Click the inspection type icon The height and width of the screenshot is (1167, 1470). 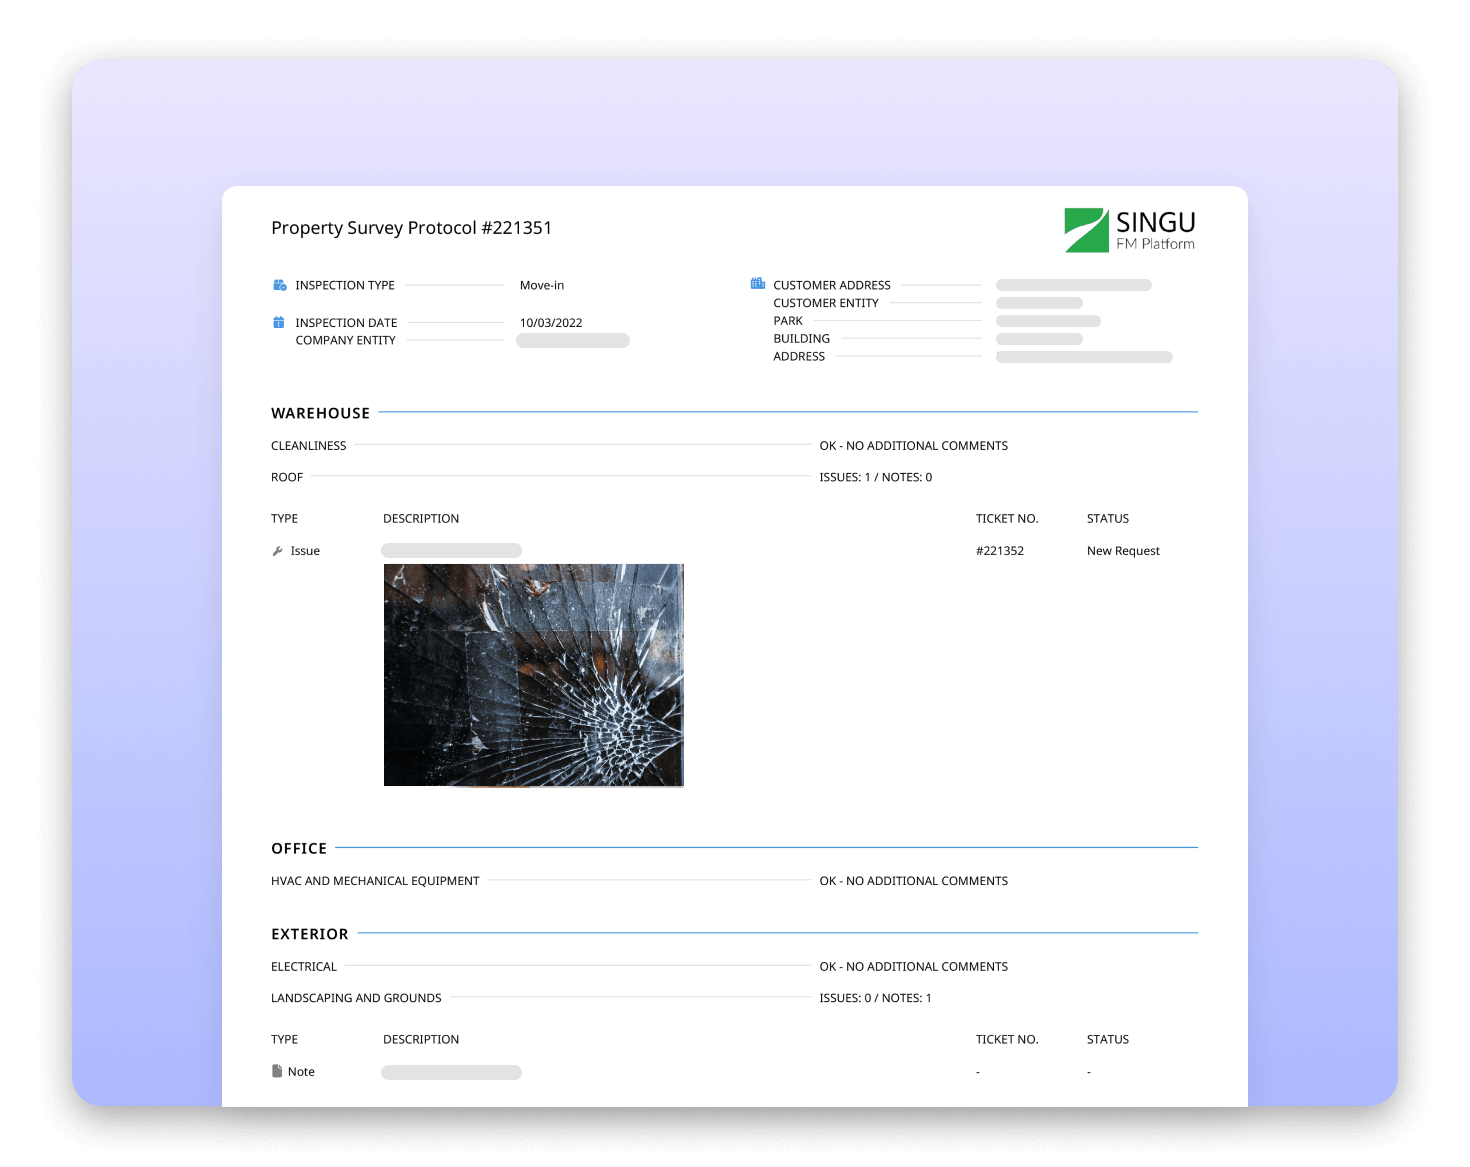point(280,285)
